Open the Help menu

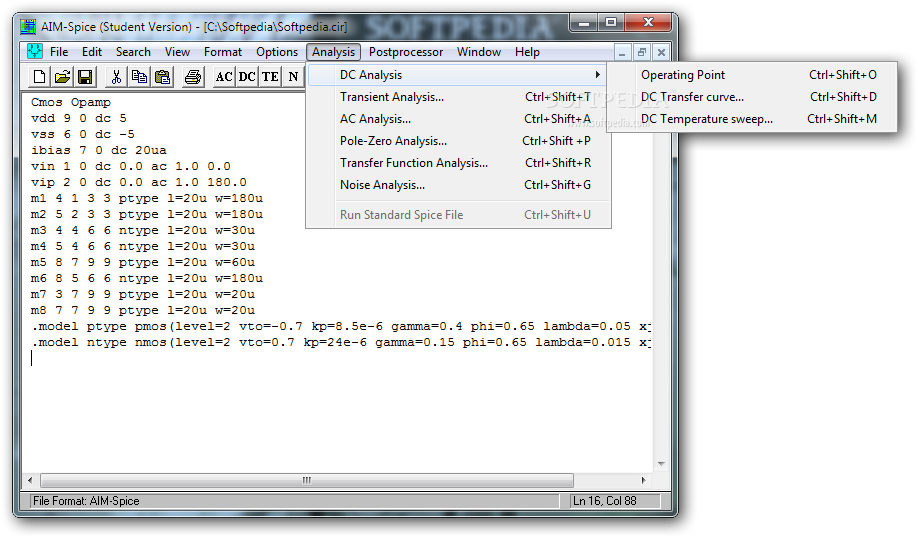(x=527, y=52)
